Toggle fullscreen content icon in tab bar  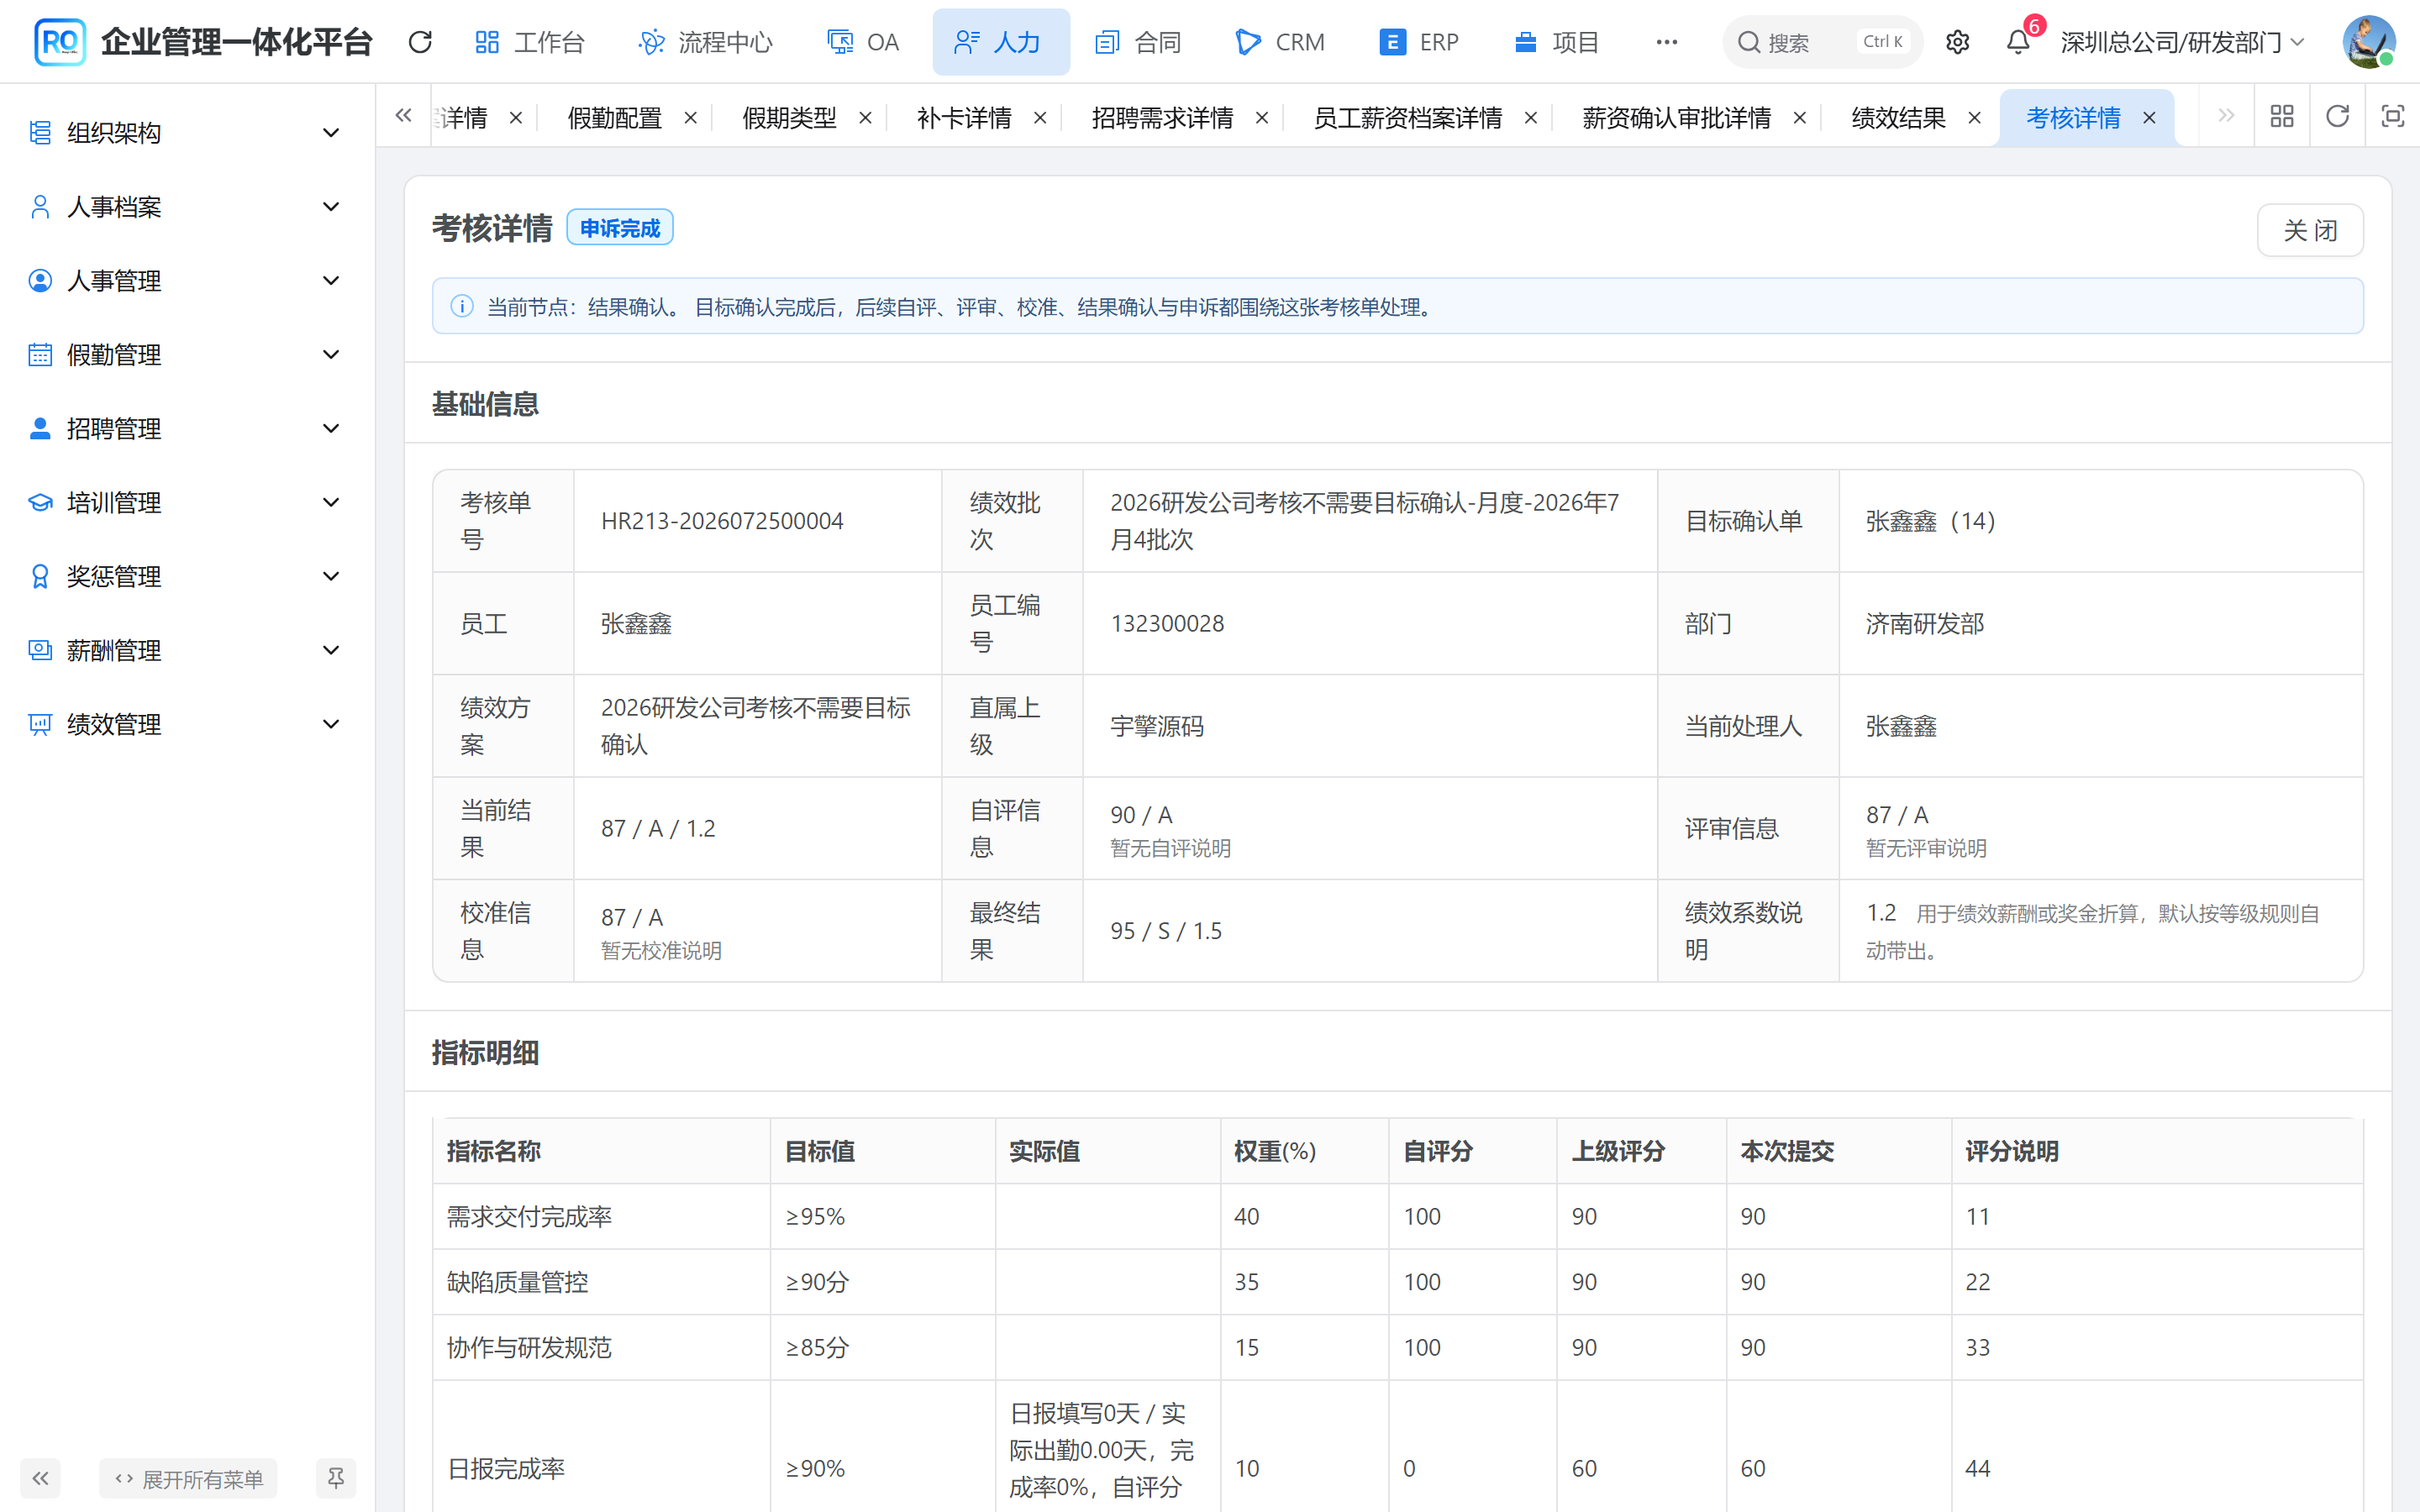click(x=2392, y=117)
